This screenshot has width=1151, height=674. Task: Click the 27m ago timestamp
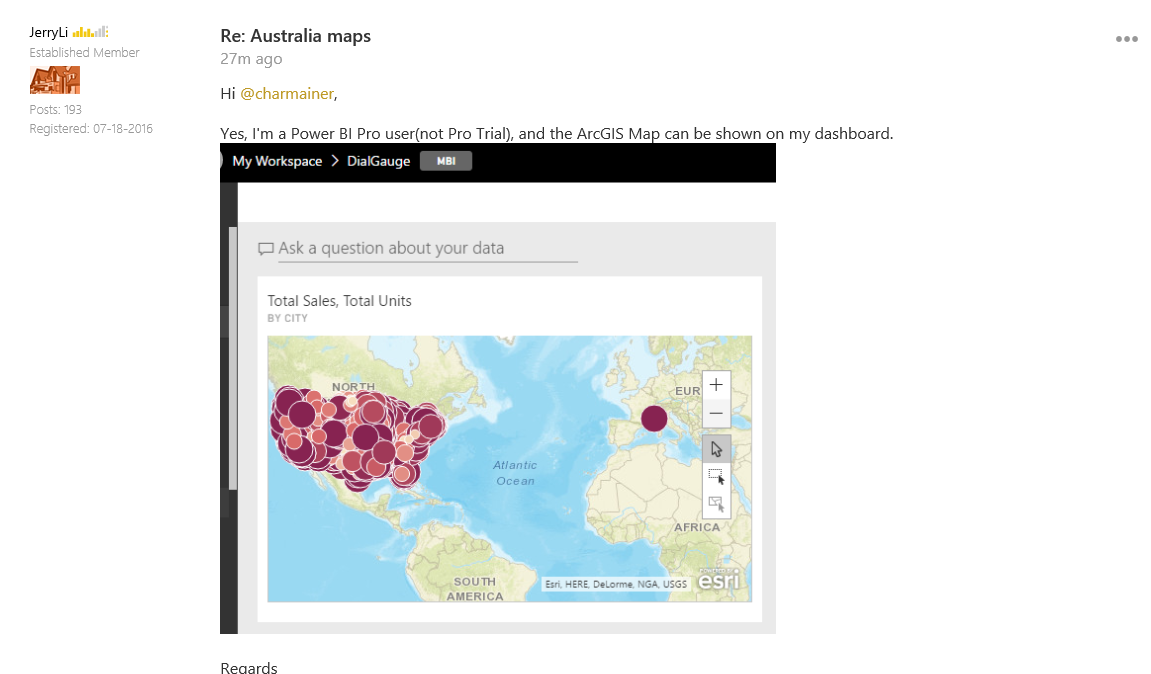(251, 59)
